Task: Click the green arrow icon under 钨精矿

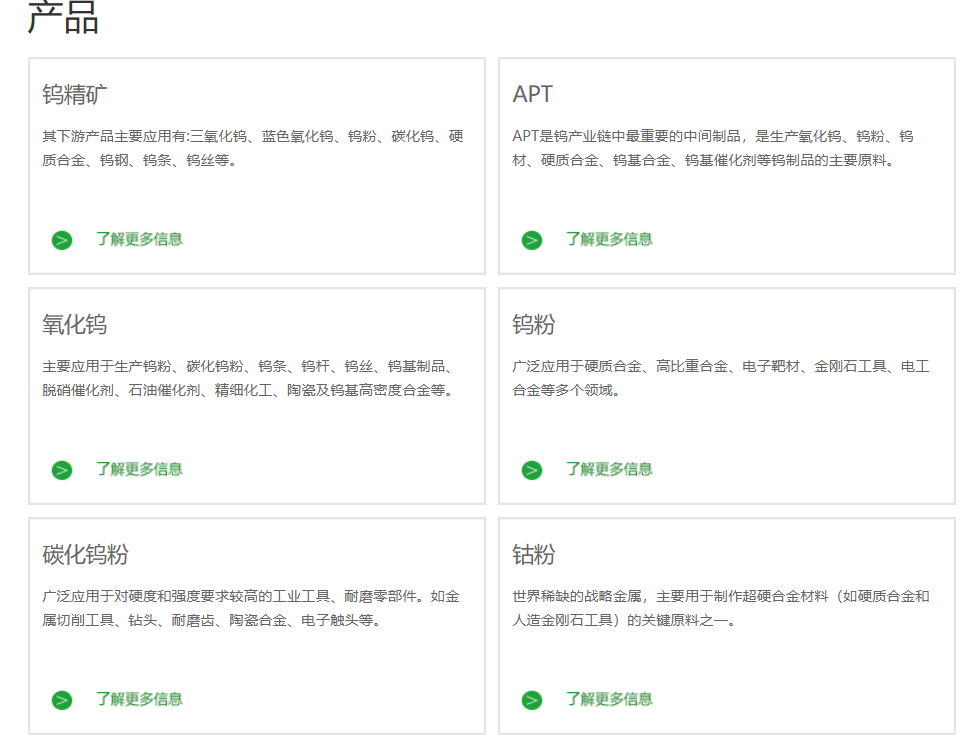Action: click(61, 240)
